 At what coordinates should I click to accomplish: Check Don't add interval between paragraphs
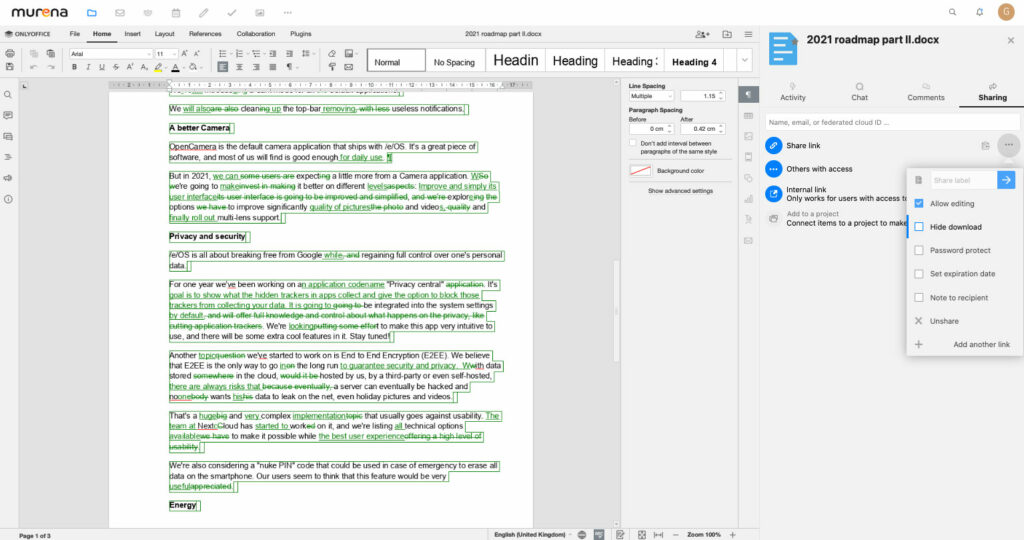pyautogui.click(x=632, y=143)
